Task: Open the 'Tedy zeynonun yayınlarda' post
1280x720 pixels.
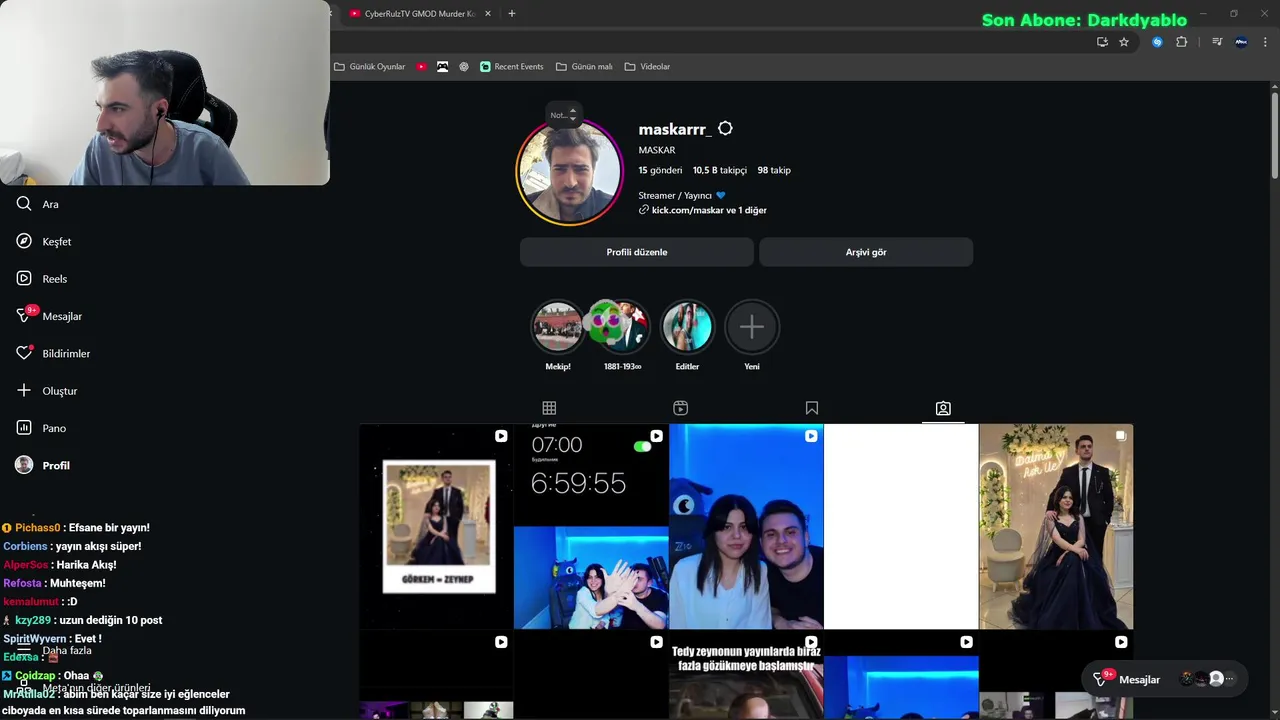Action: click(x=746, y=675)
